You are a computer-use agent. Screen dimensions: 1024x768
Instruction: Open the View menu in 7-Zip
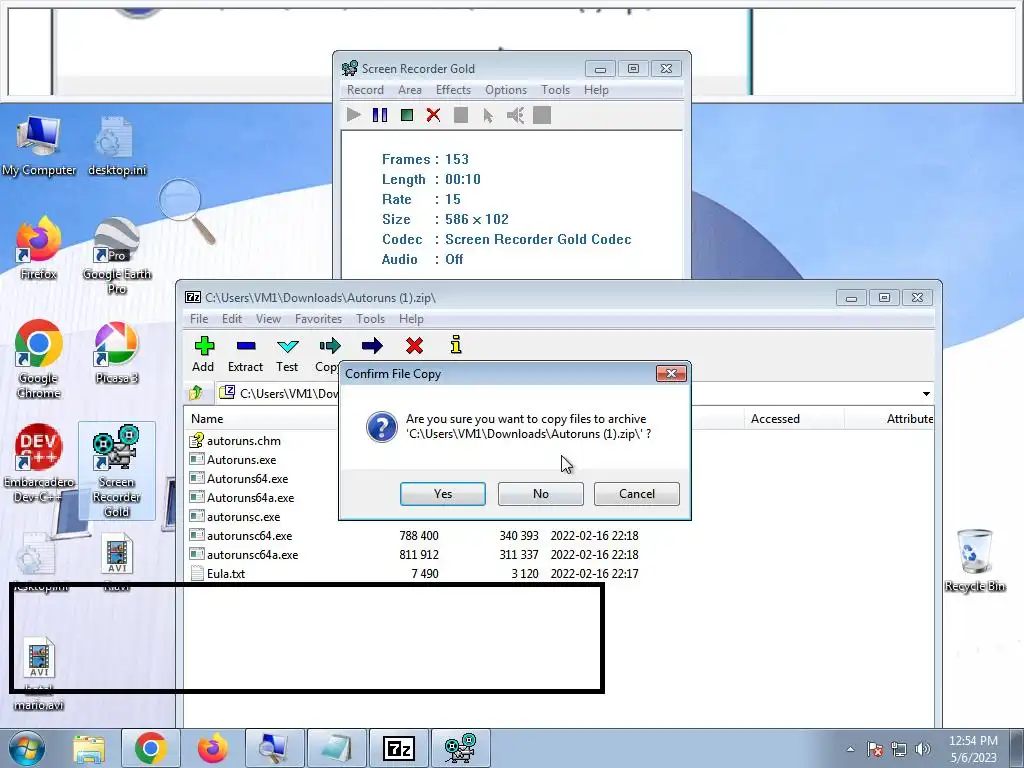(268, 319)
